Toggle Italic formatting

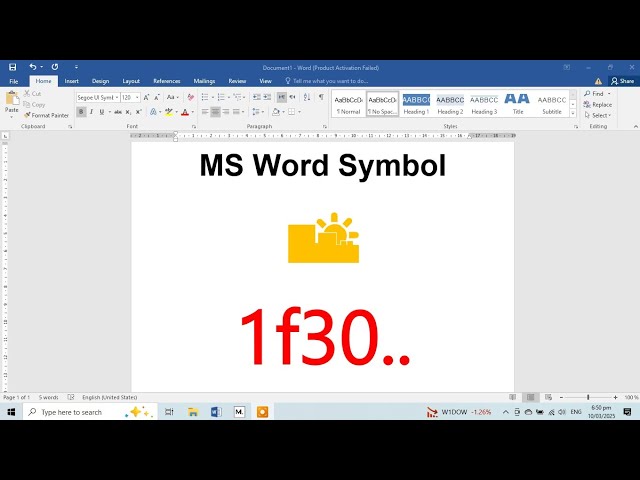[x=91, y=112]
